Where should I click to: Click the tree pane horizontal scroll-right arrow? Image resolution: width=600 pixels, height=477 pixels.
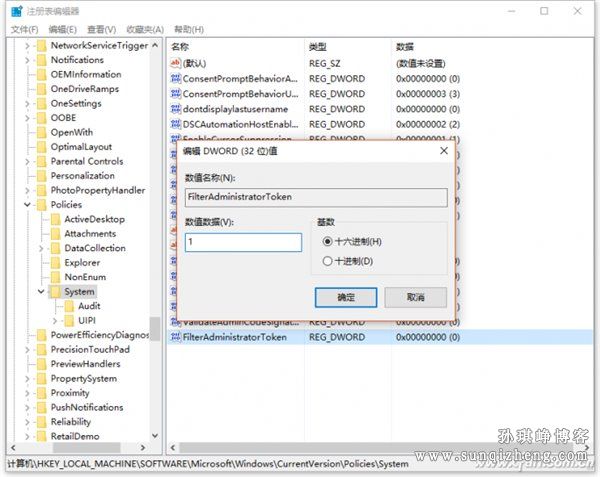click(x=143, y=447)
